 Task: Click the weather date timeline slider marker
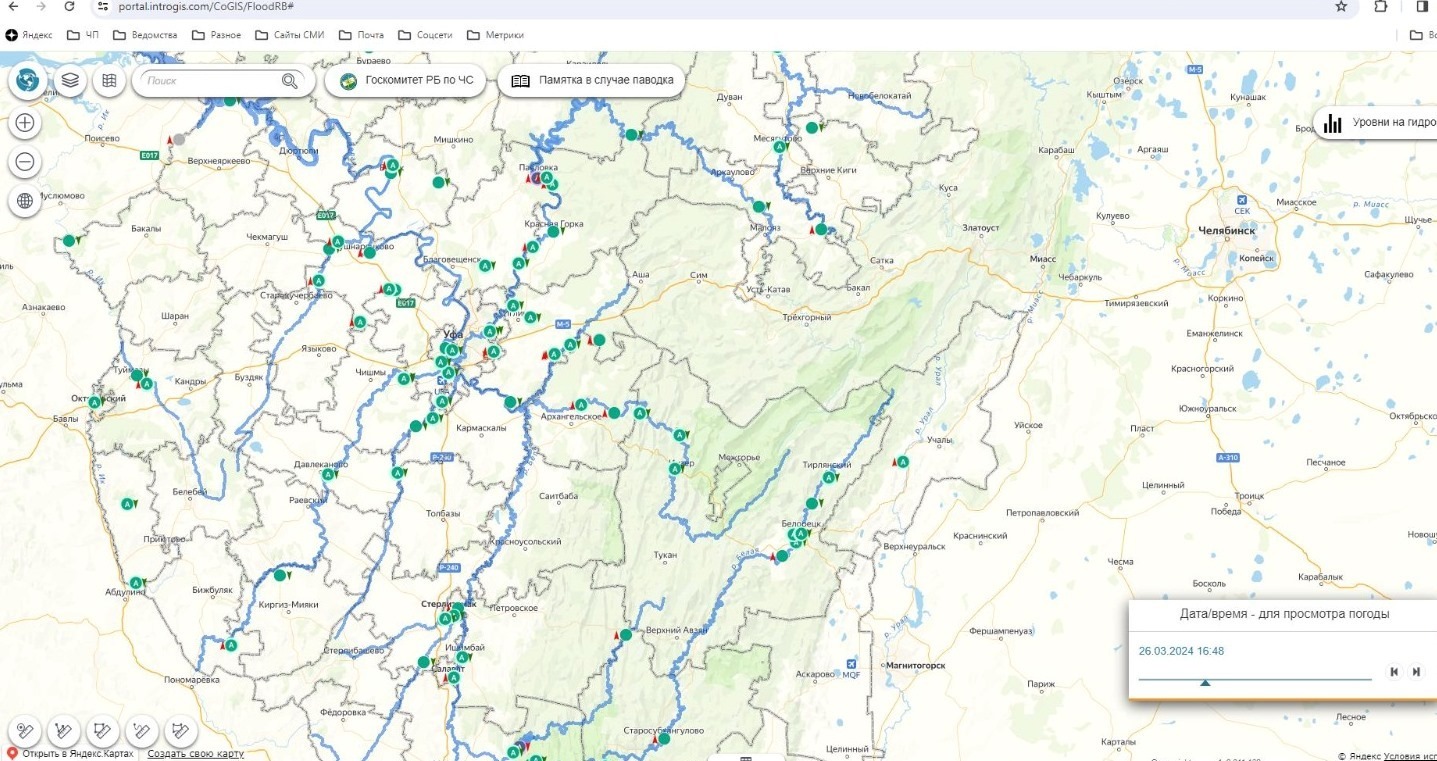point(1205,682)
